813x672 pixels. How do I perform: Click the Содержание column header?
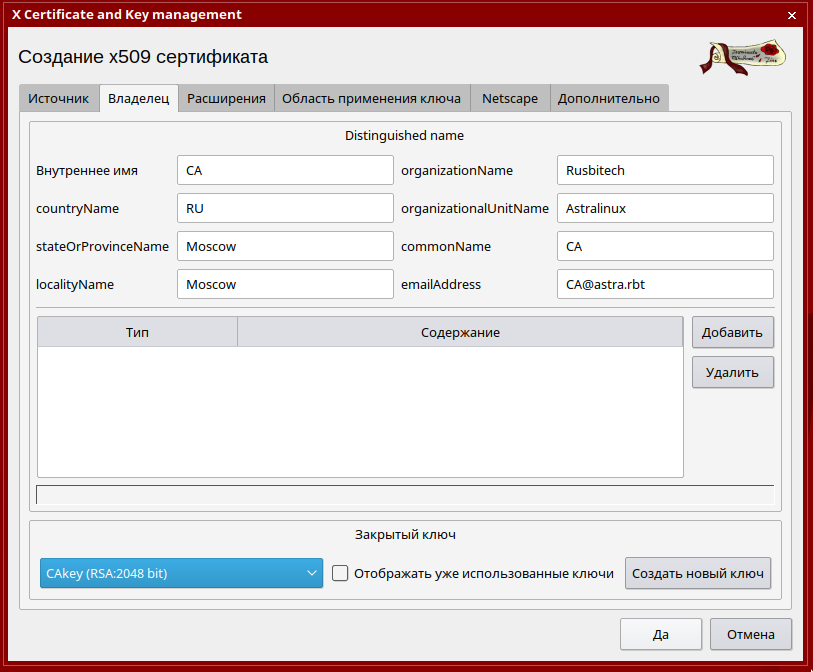coord(460,332)
